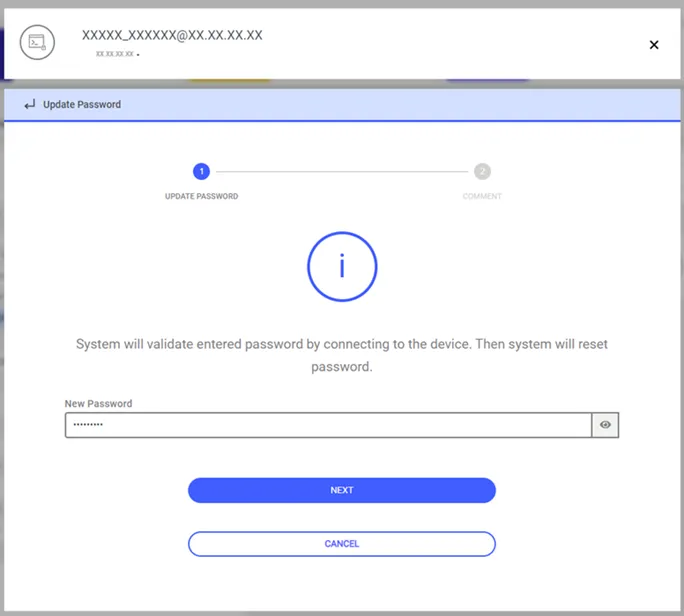Go to step 1 Update Password circle

201,171
